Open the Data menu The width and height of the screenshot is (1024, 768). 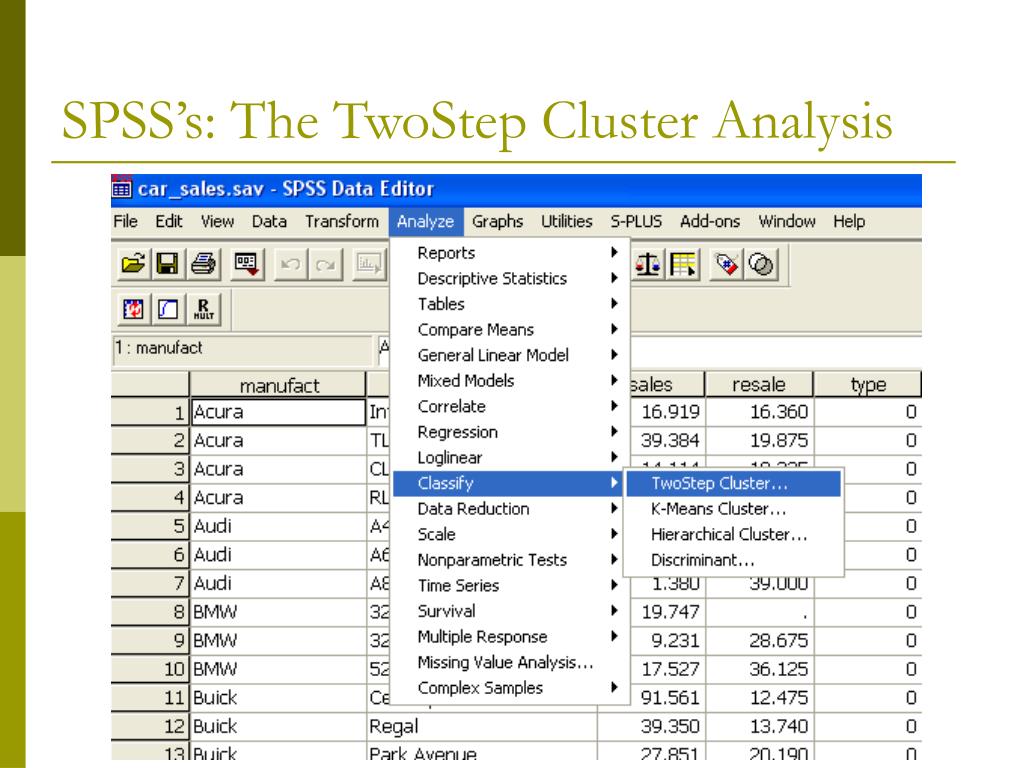(x=269, y=221)
